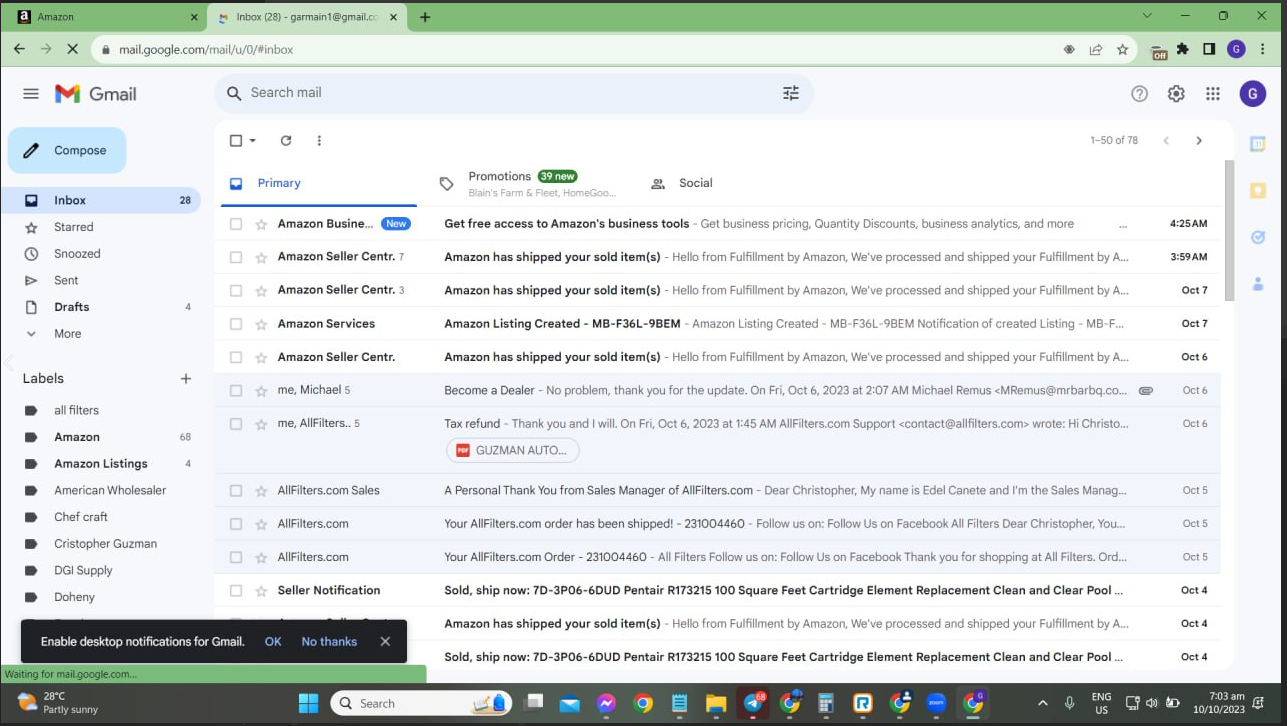
Task: Dismiss the notification prompt with X
Action: click(385, 641)
